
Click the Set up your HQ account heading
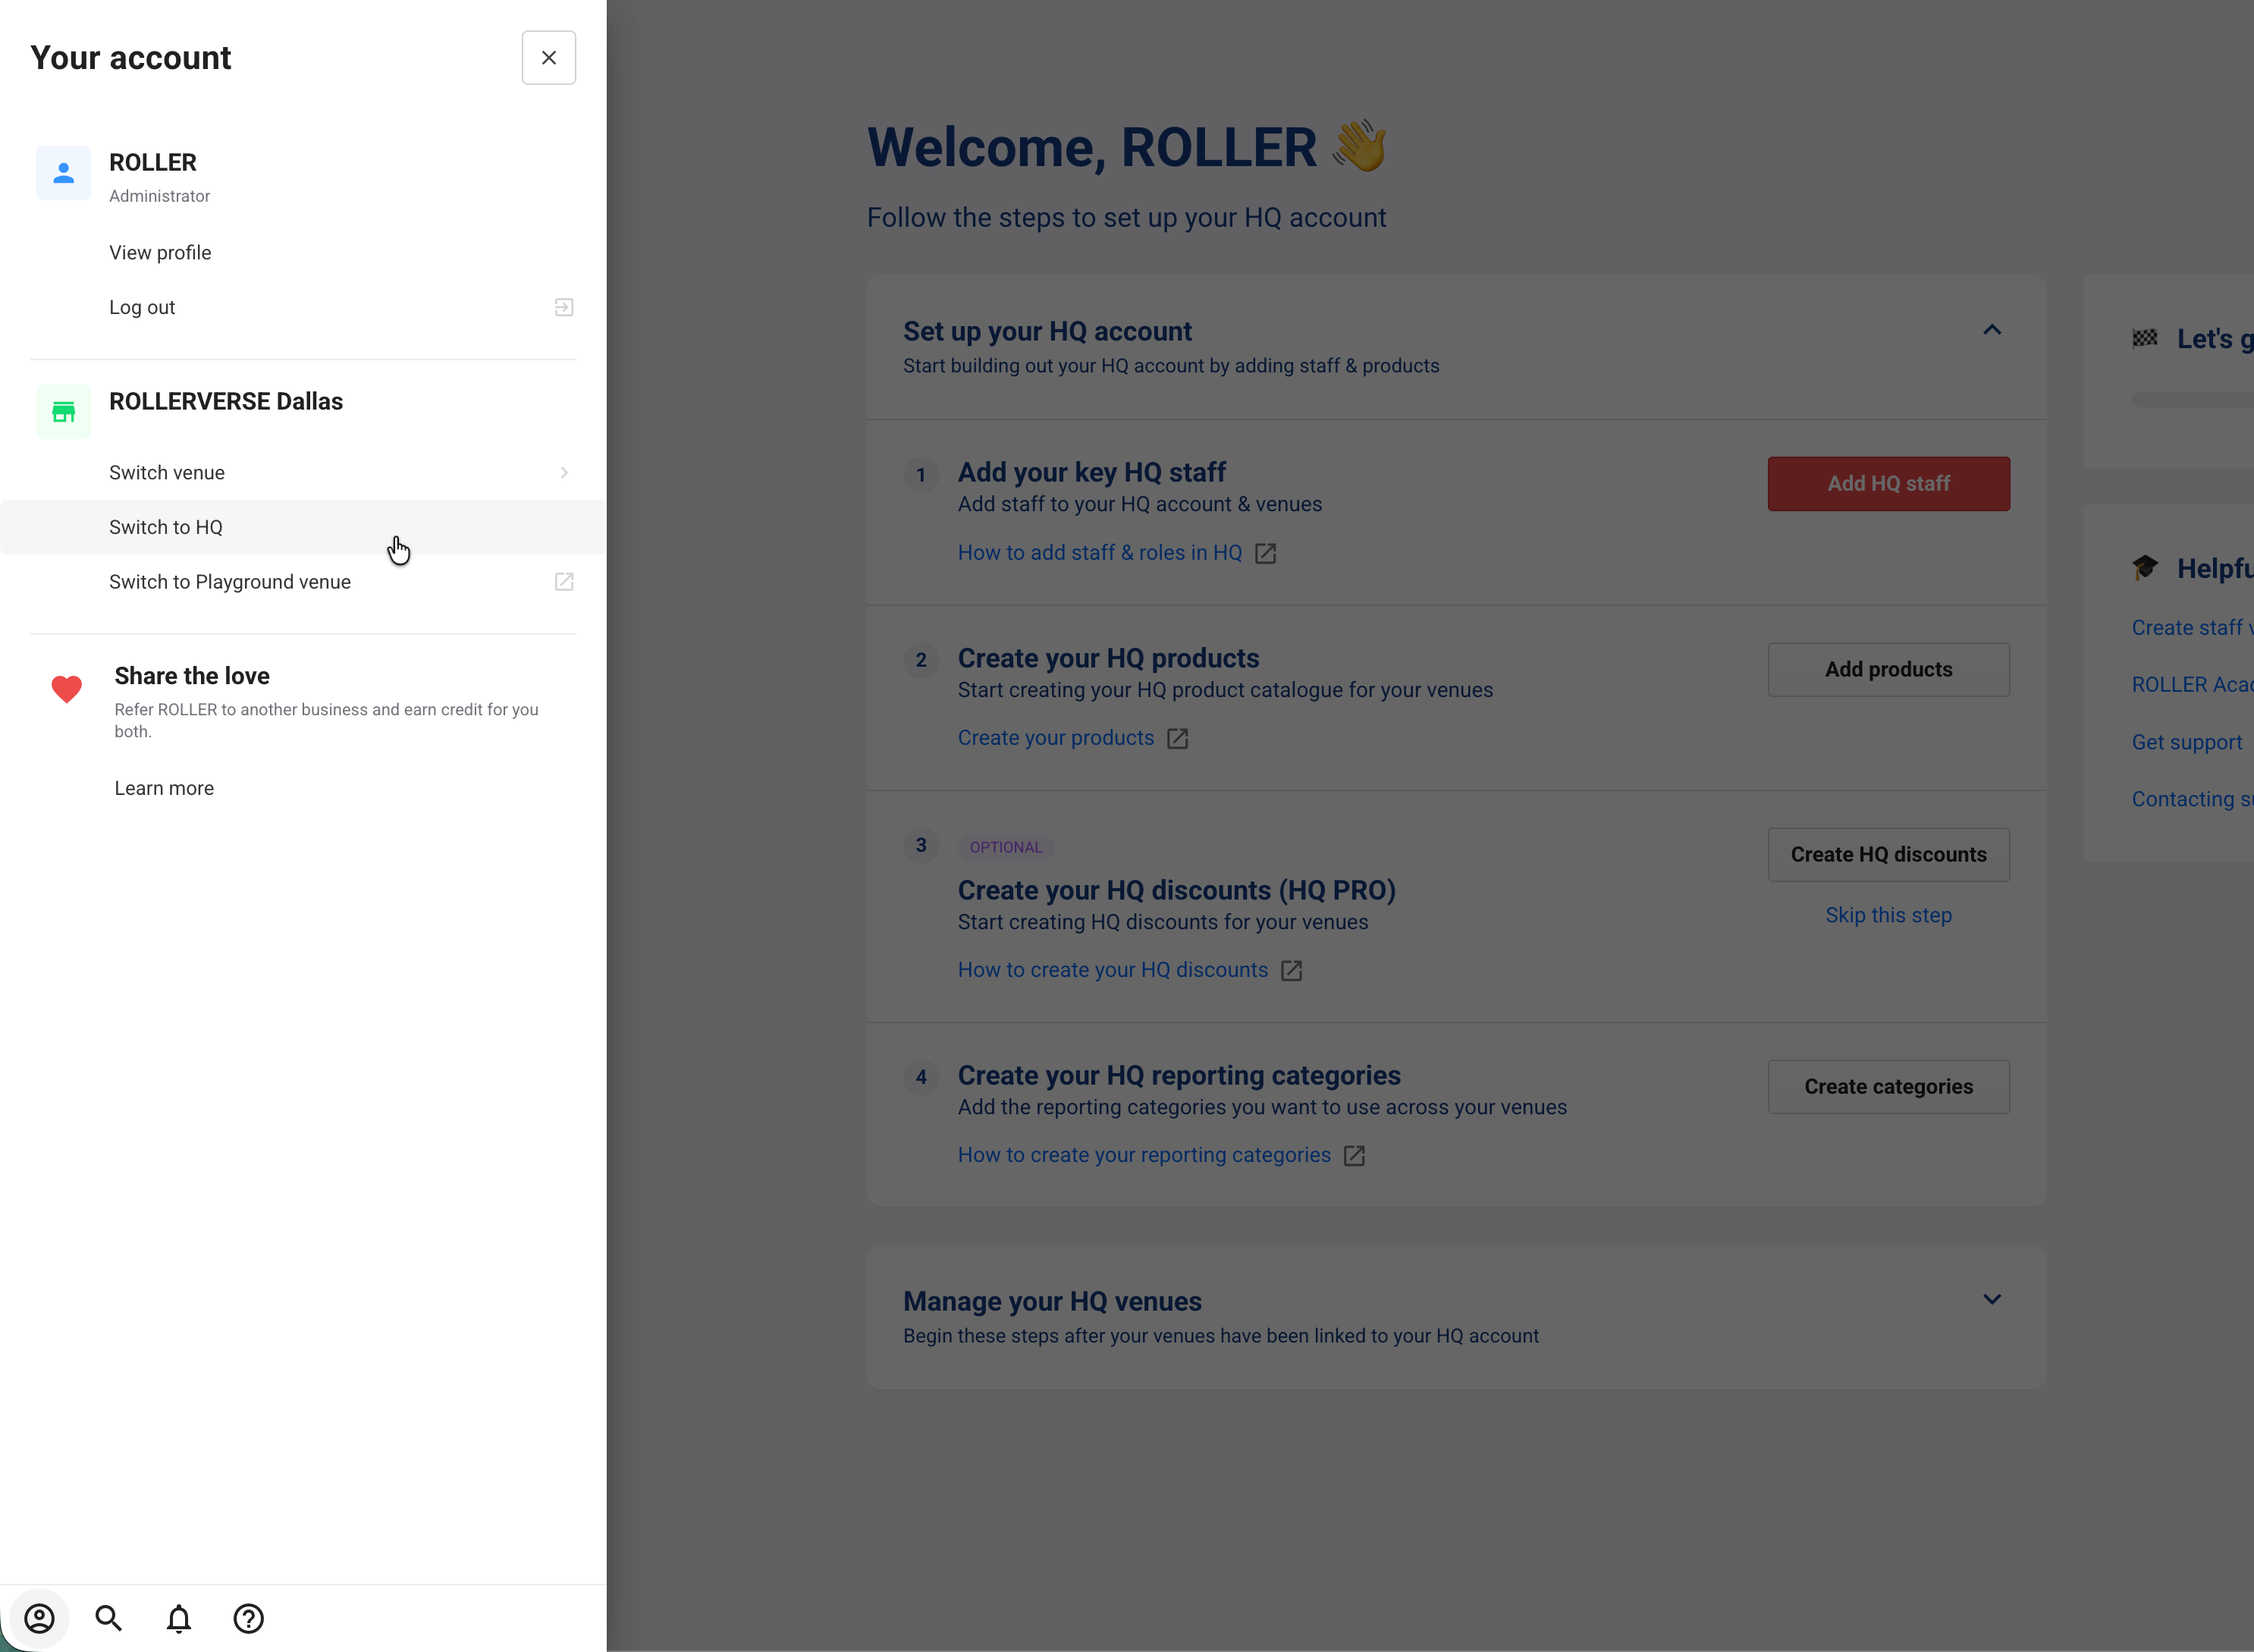(1047, 332)
